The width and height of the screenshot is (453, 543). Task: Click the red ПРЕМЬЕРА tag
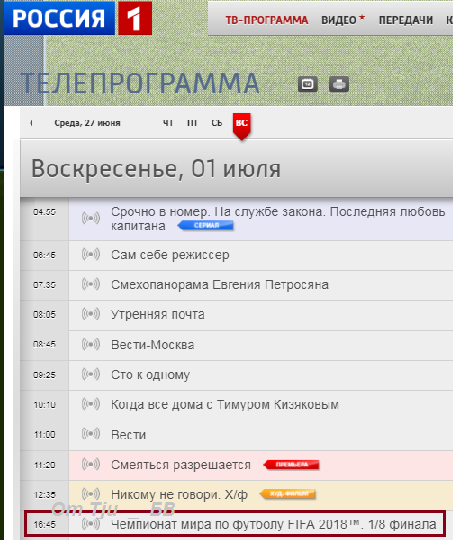291,464
